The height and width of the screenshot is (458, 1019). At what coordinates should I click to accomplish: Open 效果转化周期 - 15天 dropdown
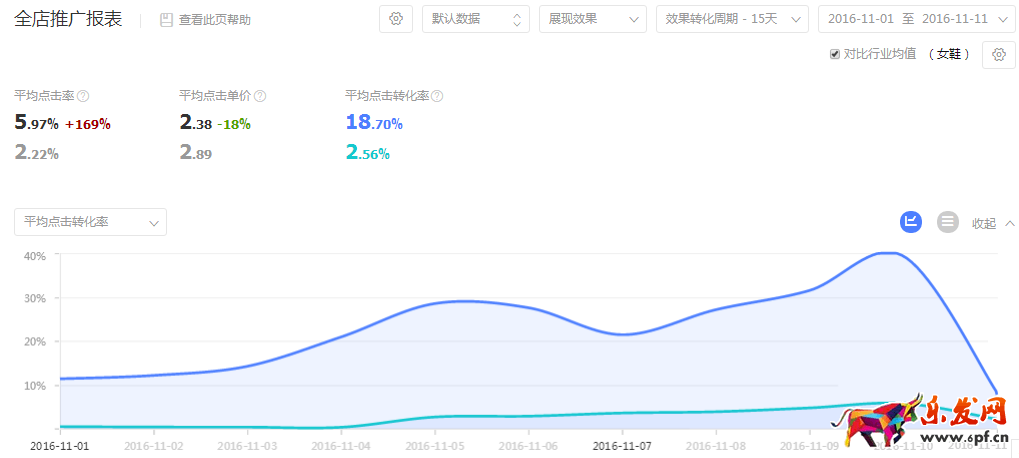732,19
